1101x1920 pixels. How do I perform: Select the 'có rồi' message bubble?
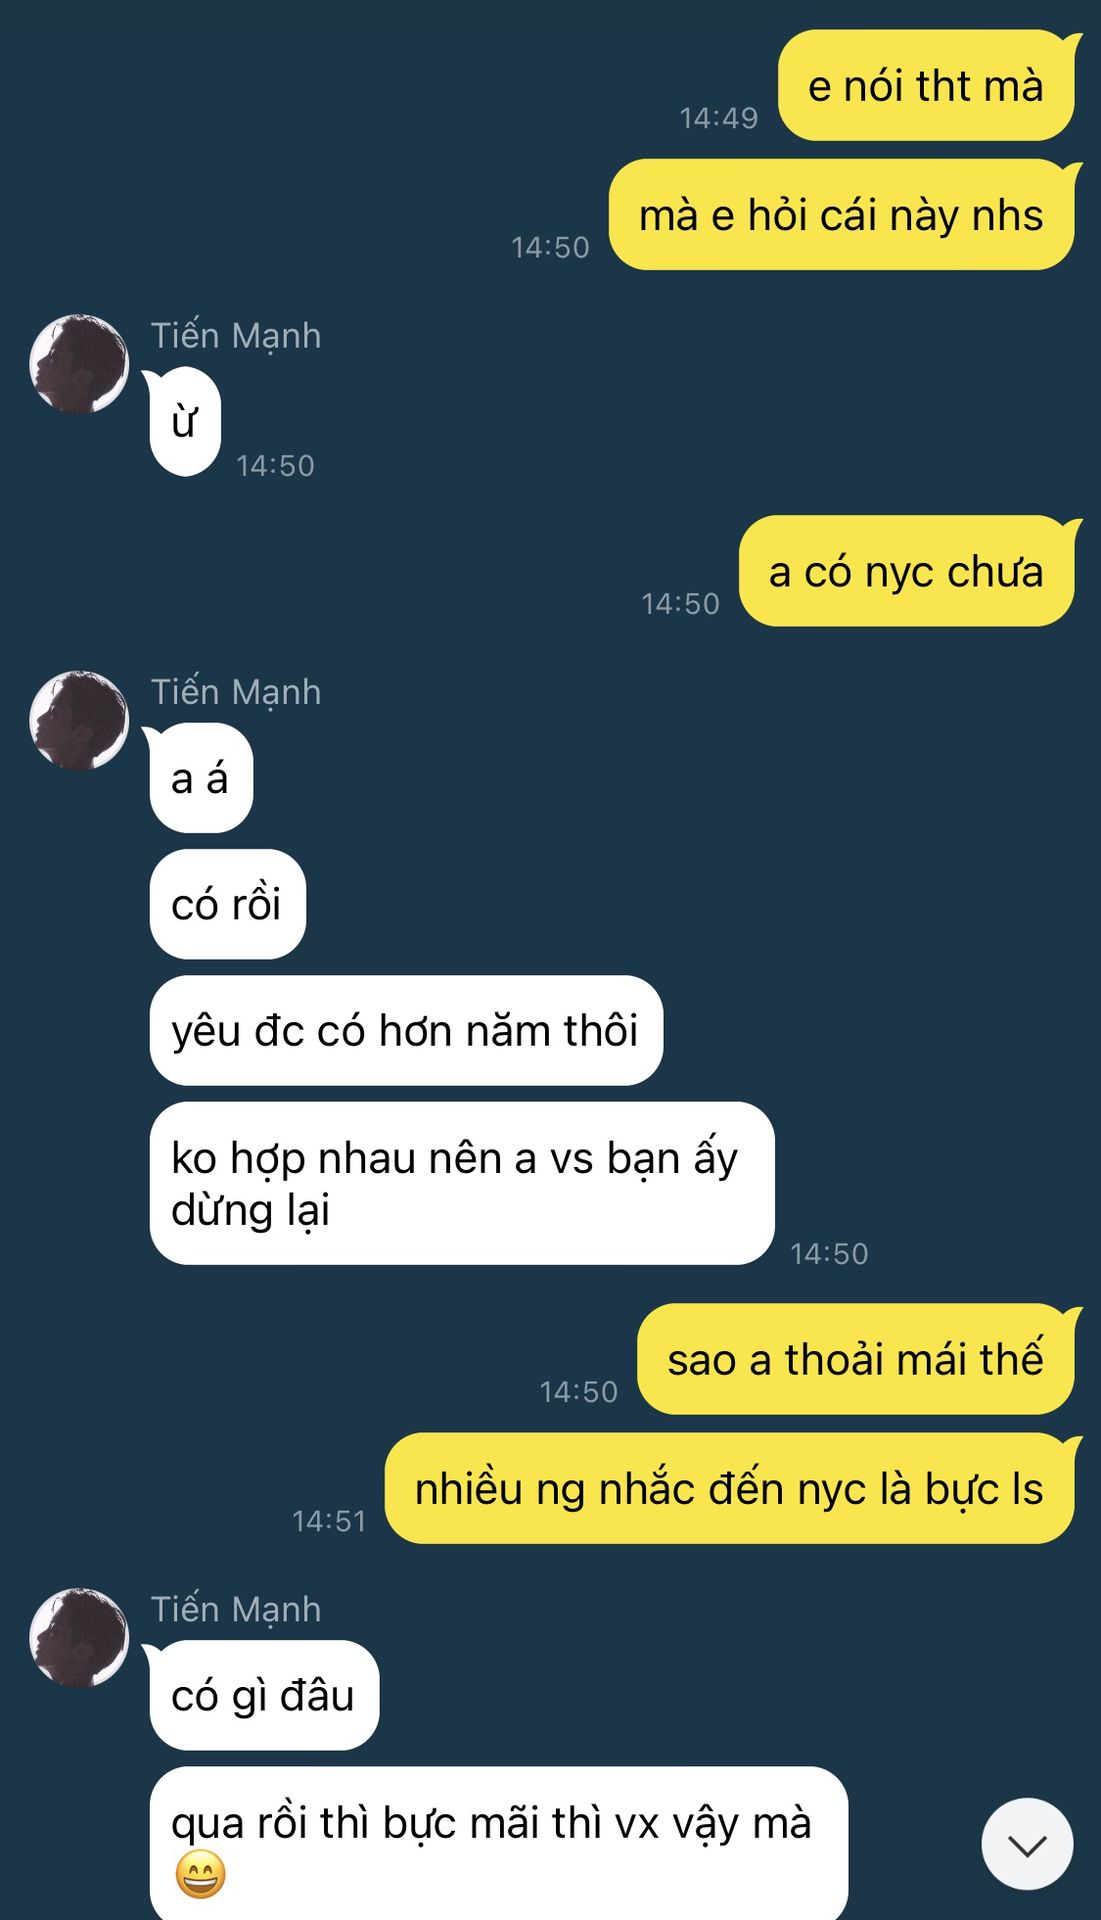tap(227, 904)
